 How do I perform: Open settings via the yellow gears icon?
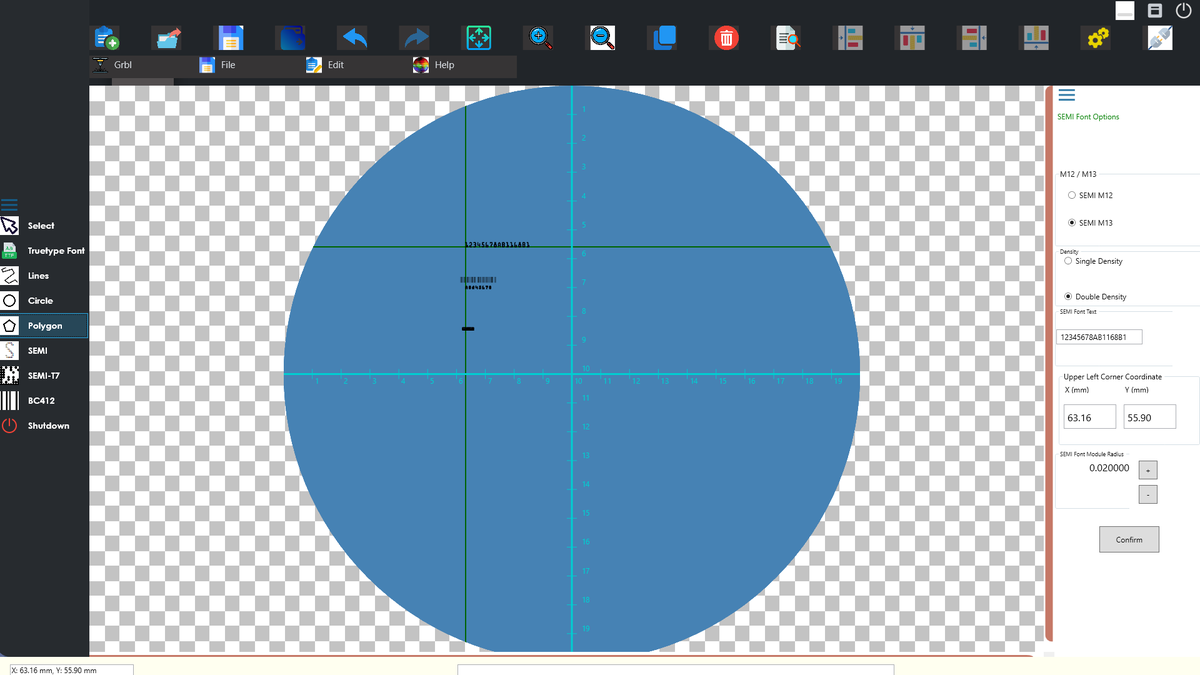[x=1097, y=38]
